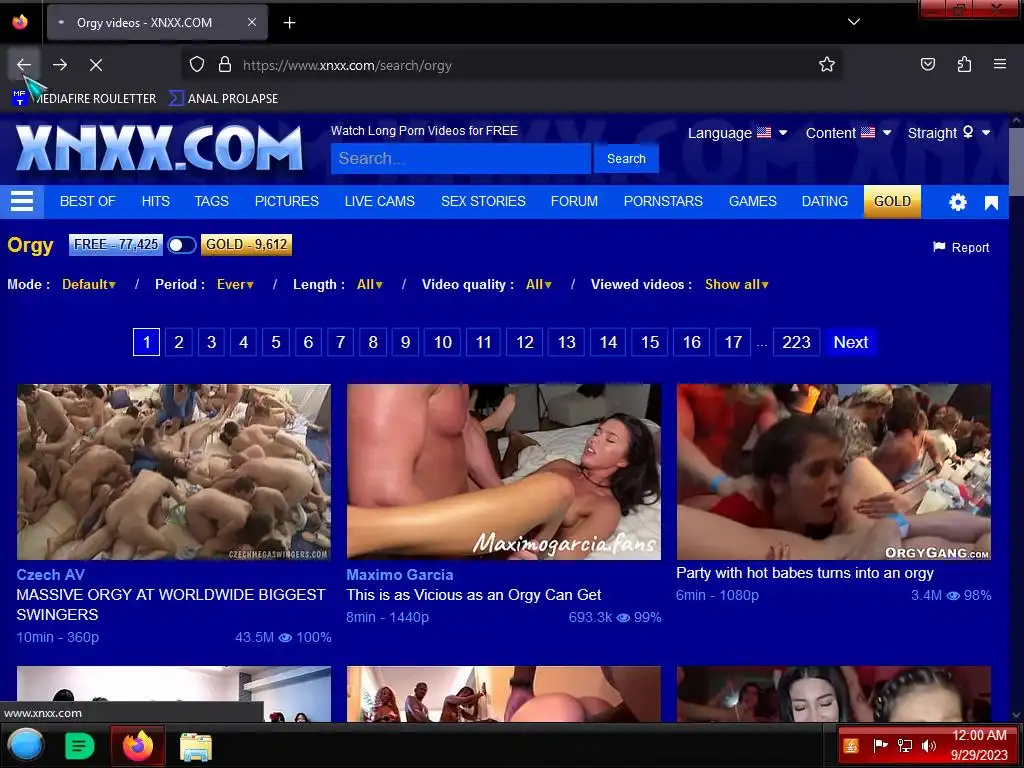Click the XNXX.COM site logo
1024x768 pixels.
pyautogui.click(x=159, y=148)
